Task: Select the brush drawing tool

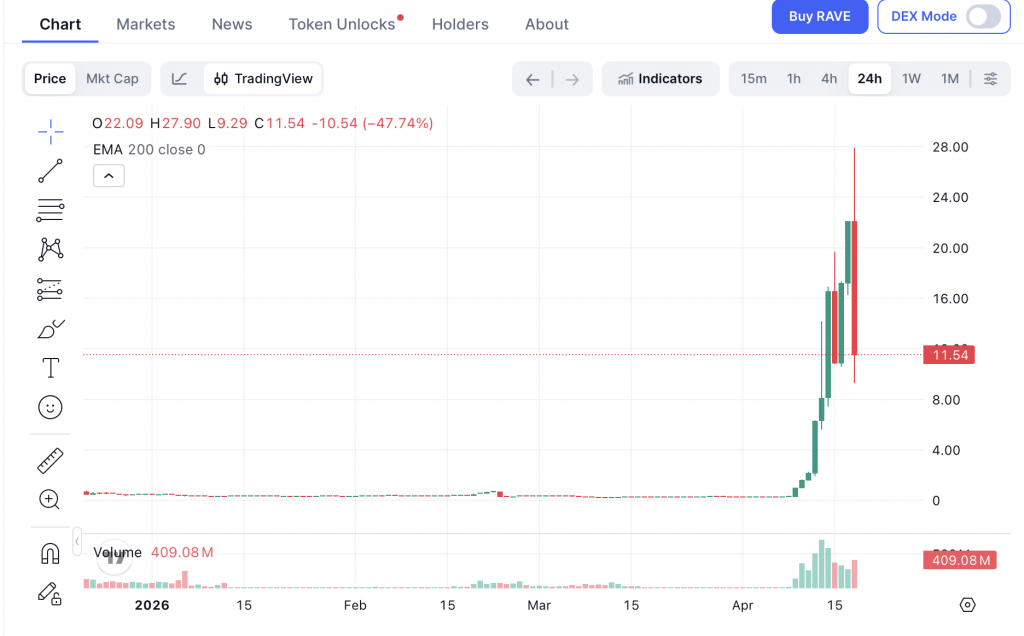Action: coord(50,328)
